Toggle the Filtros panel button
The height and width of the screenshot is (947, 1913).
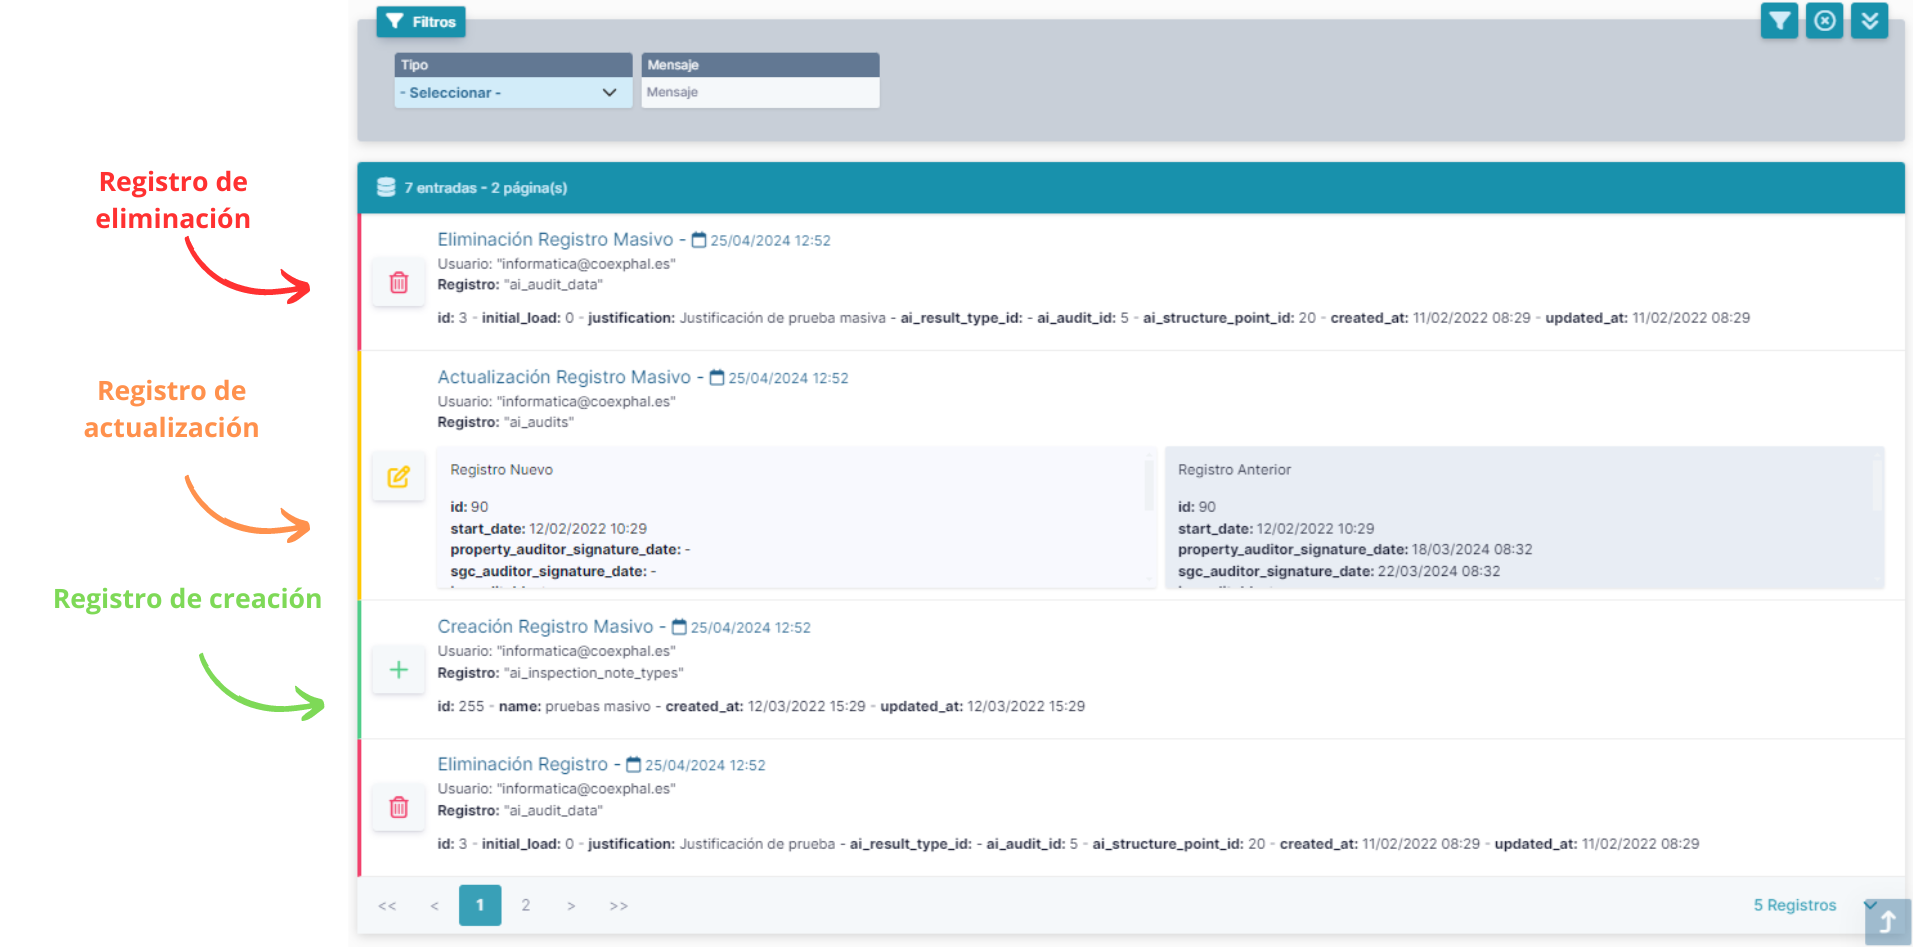click(421, 22)
